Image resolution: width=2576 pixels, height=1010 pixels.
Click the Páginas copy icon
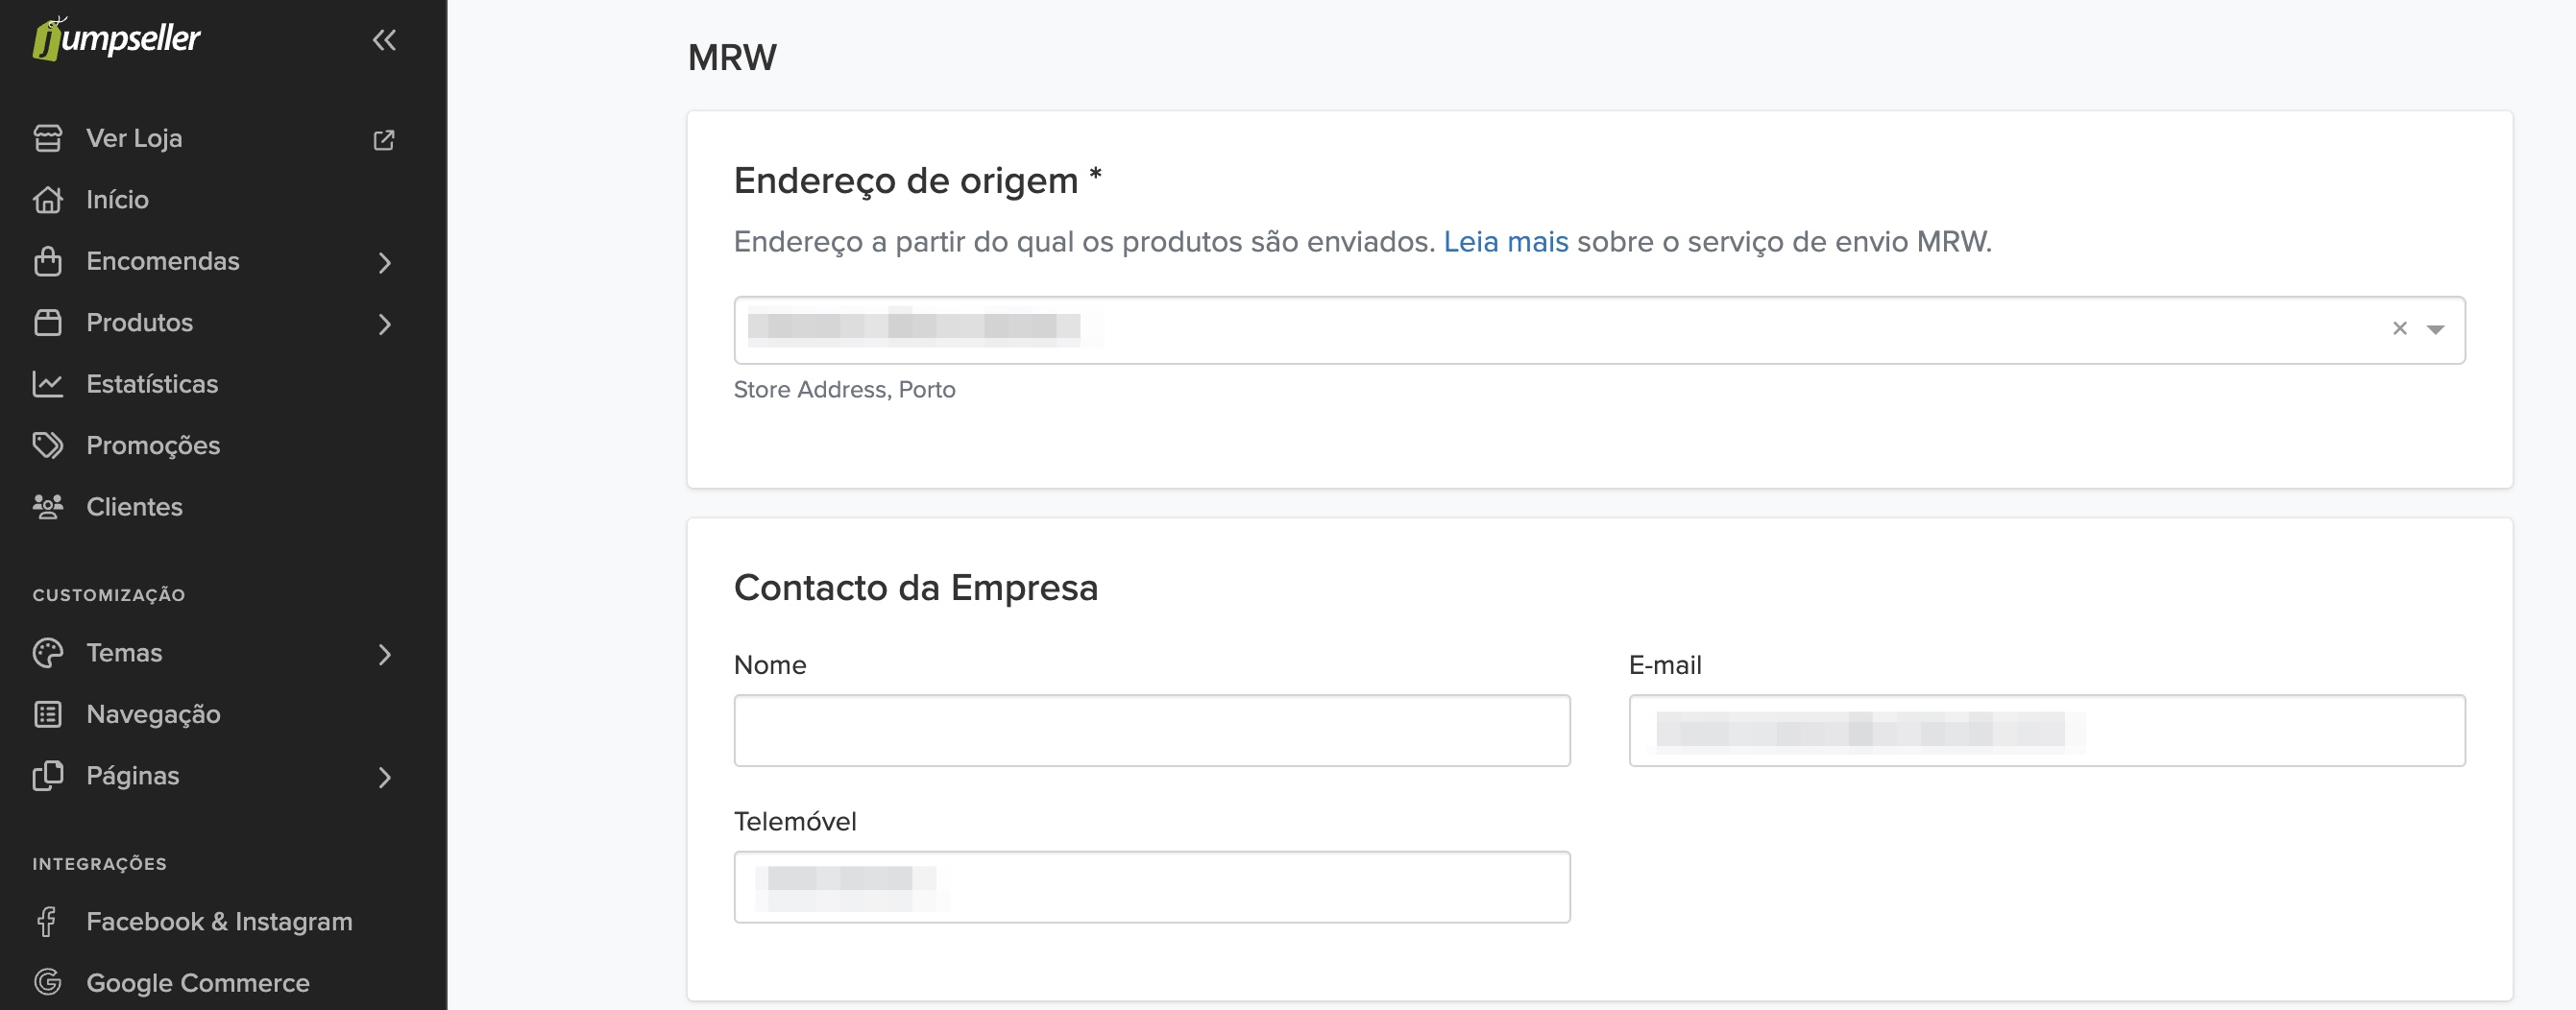(48, 776)
